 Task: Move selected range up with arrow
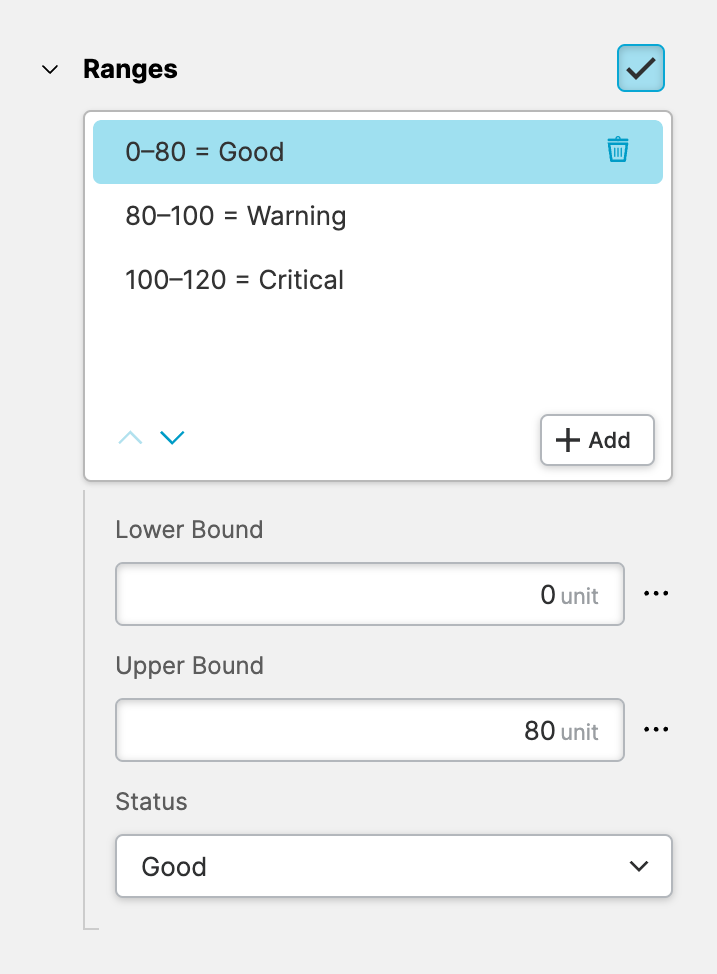coord(130,438)
